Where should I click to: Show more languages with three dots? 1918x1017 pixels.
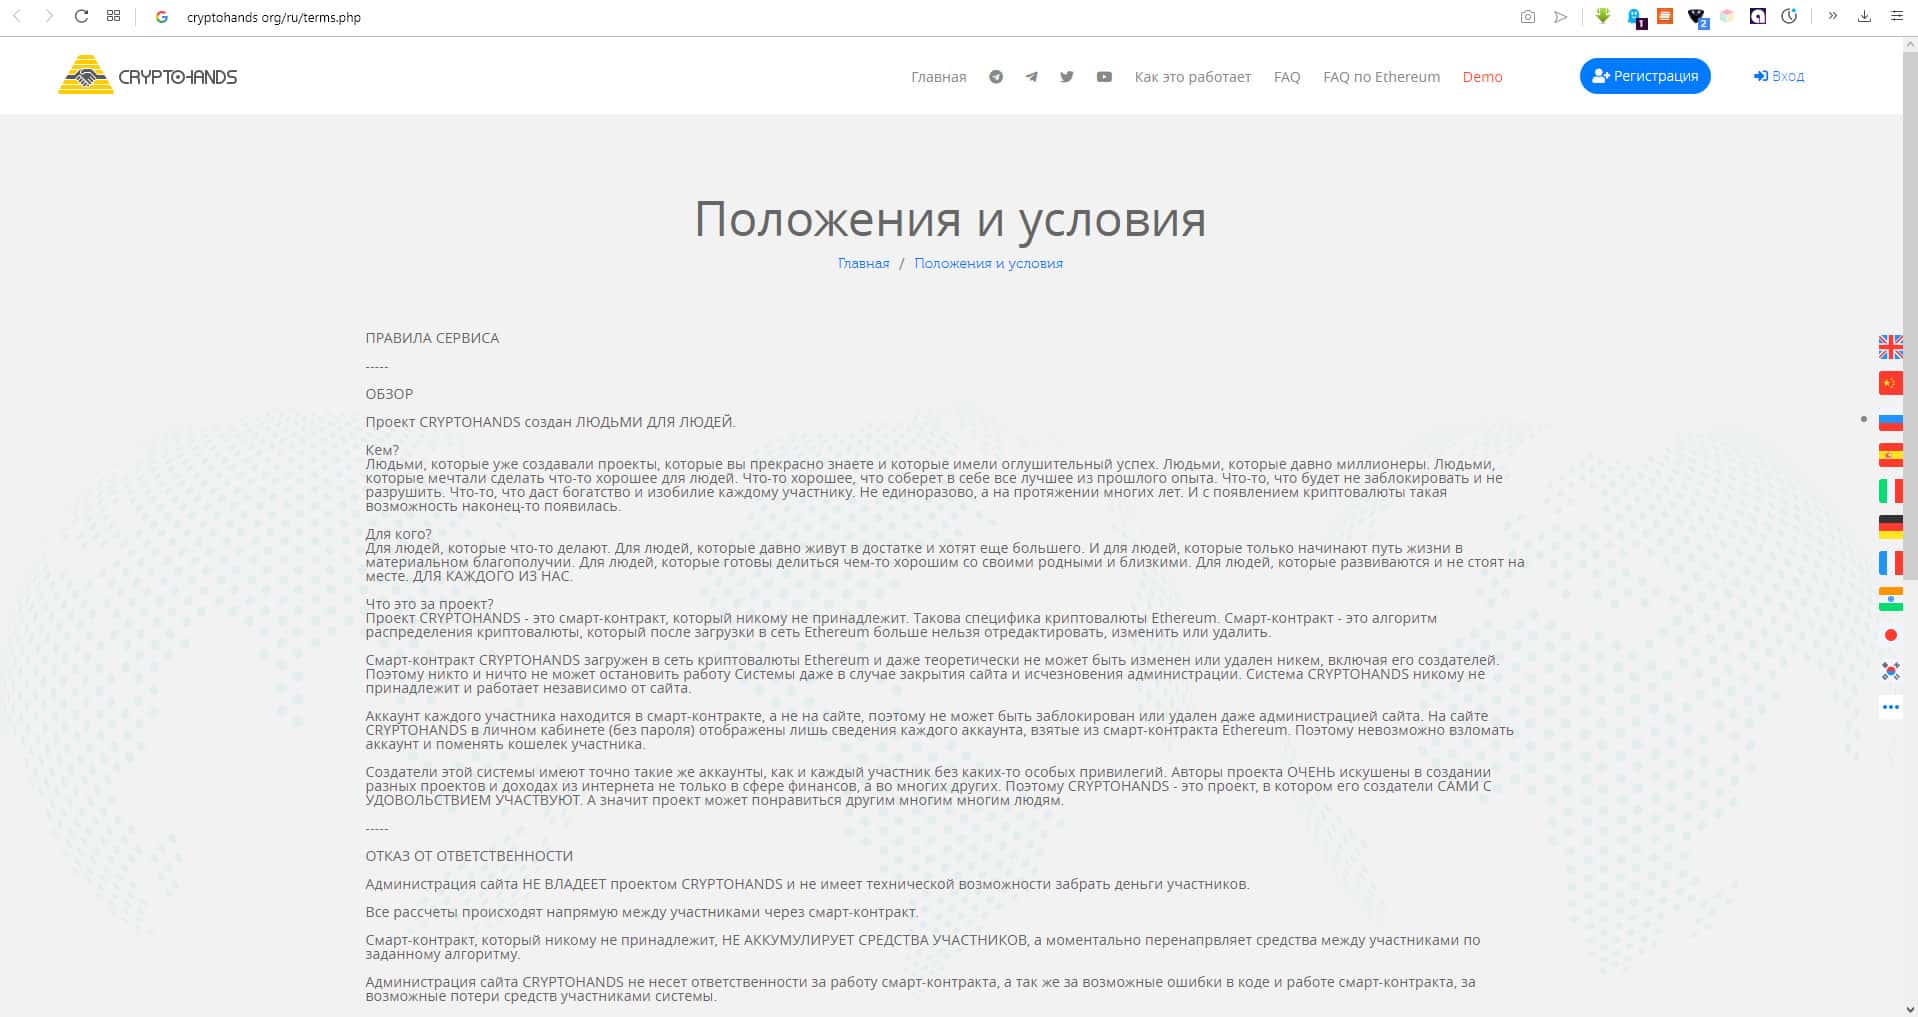1890,707
